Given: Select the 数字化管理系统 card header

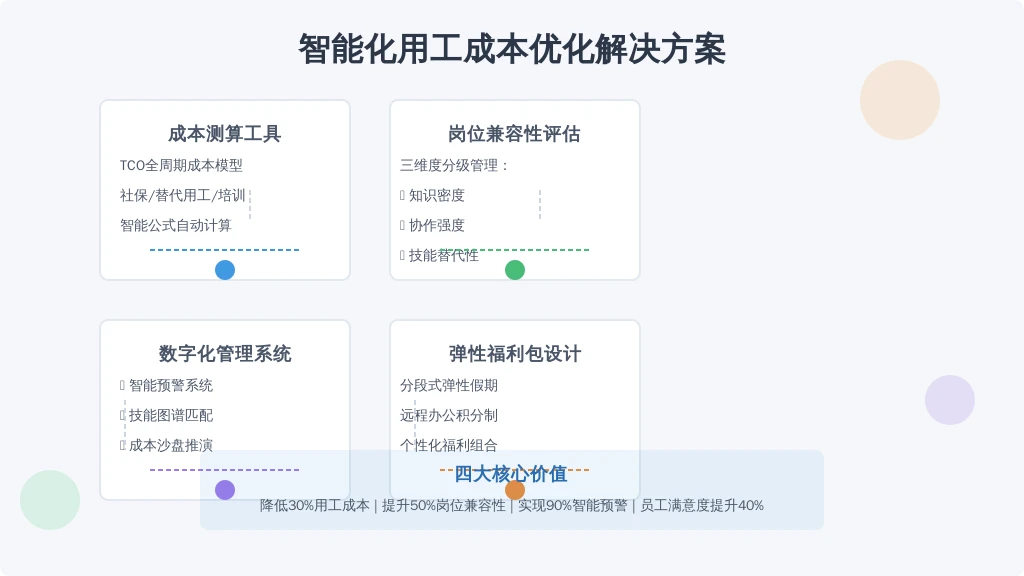Looking at the screenshot, I should click(224, 353).
